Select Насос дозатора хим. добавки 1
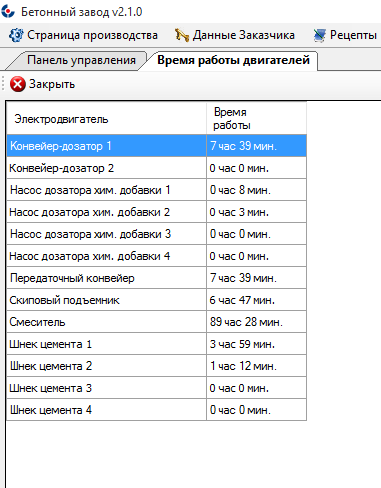This screenshot has width=381, height=488. pyautogui.click(x=156, y=190)
